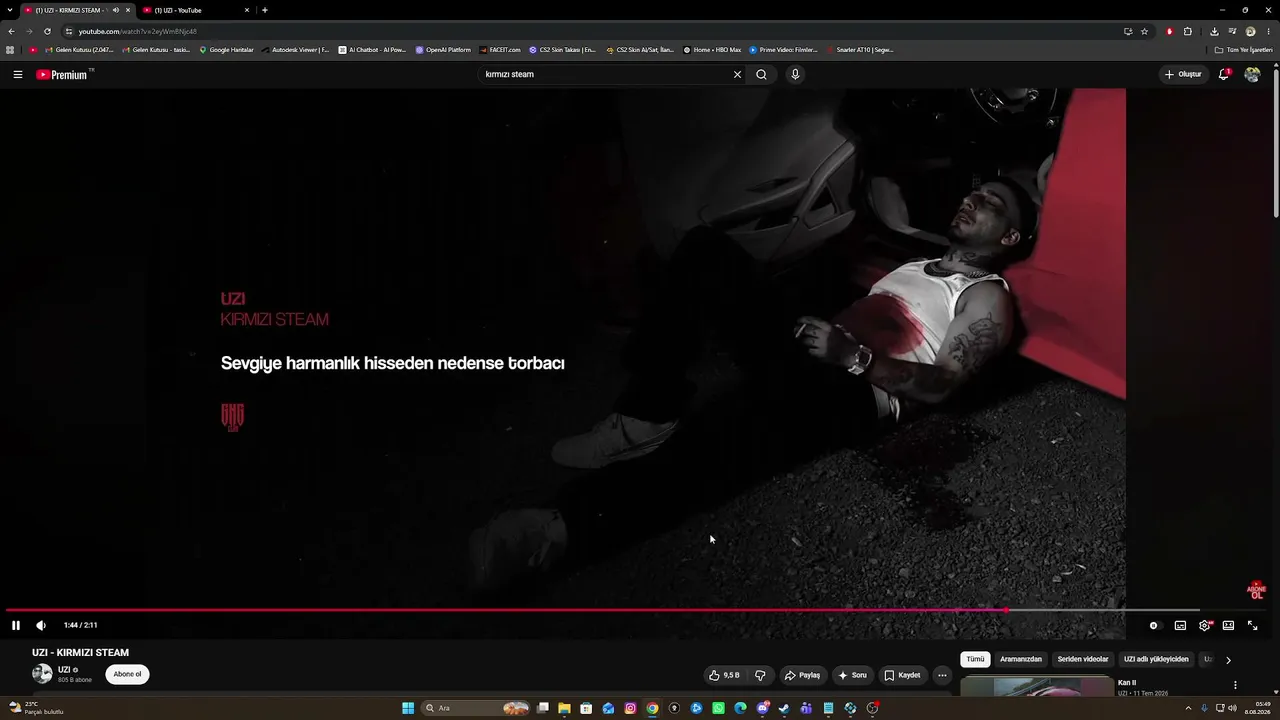Open File Explorer from the taskbar
The height and width of the screenshot is (720, 1280).
[x=564, y=708]
